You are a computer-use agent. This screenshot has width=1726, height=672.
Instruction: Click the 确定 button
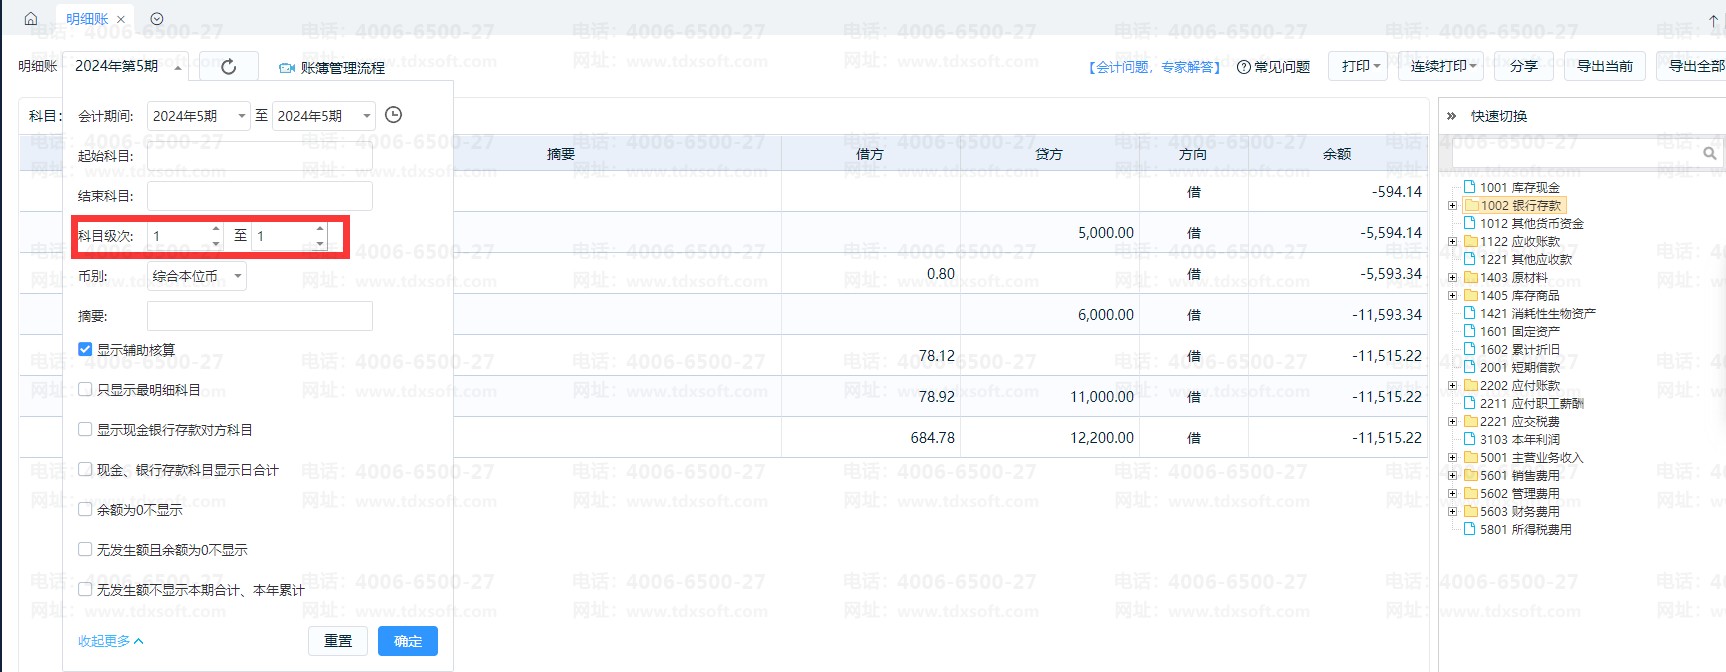407,641
